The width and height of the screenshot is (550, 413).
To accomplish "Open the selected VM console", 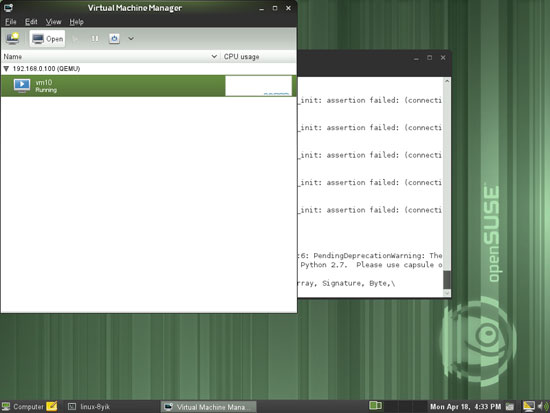I will (47, 39).
